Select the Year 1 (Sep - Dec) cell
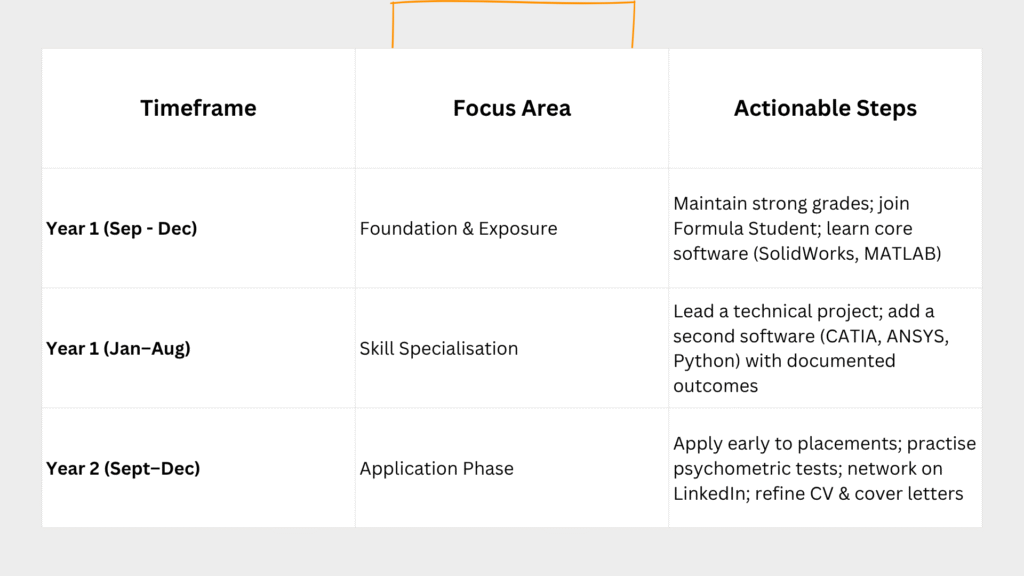The image size is (1024, 576). [121, 228]
